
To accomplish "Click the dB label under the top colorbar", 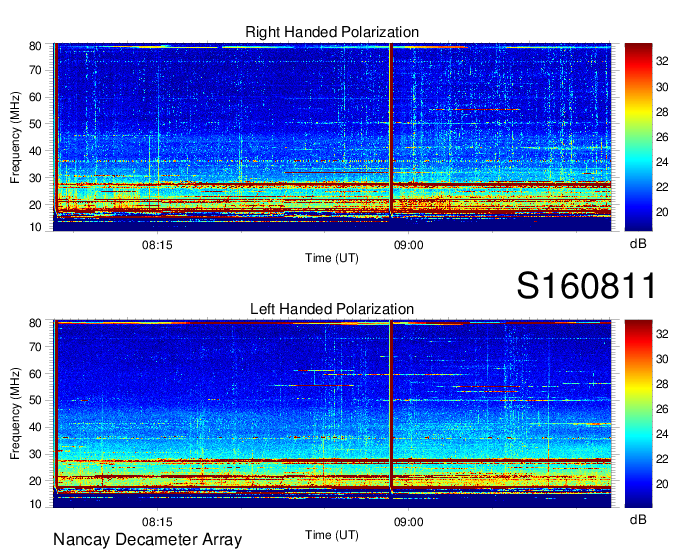I will [638, 244].
